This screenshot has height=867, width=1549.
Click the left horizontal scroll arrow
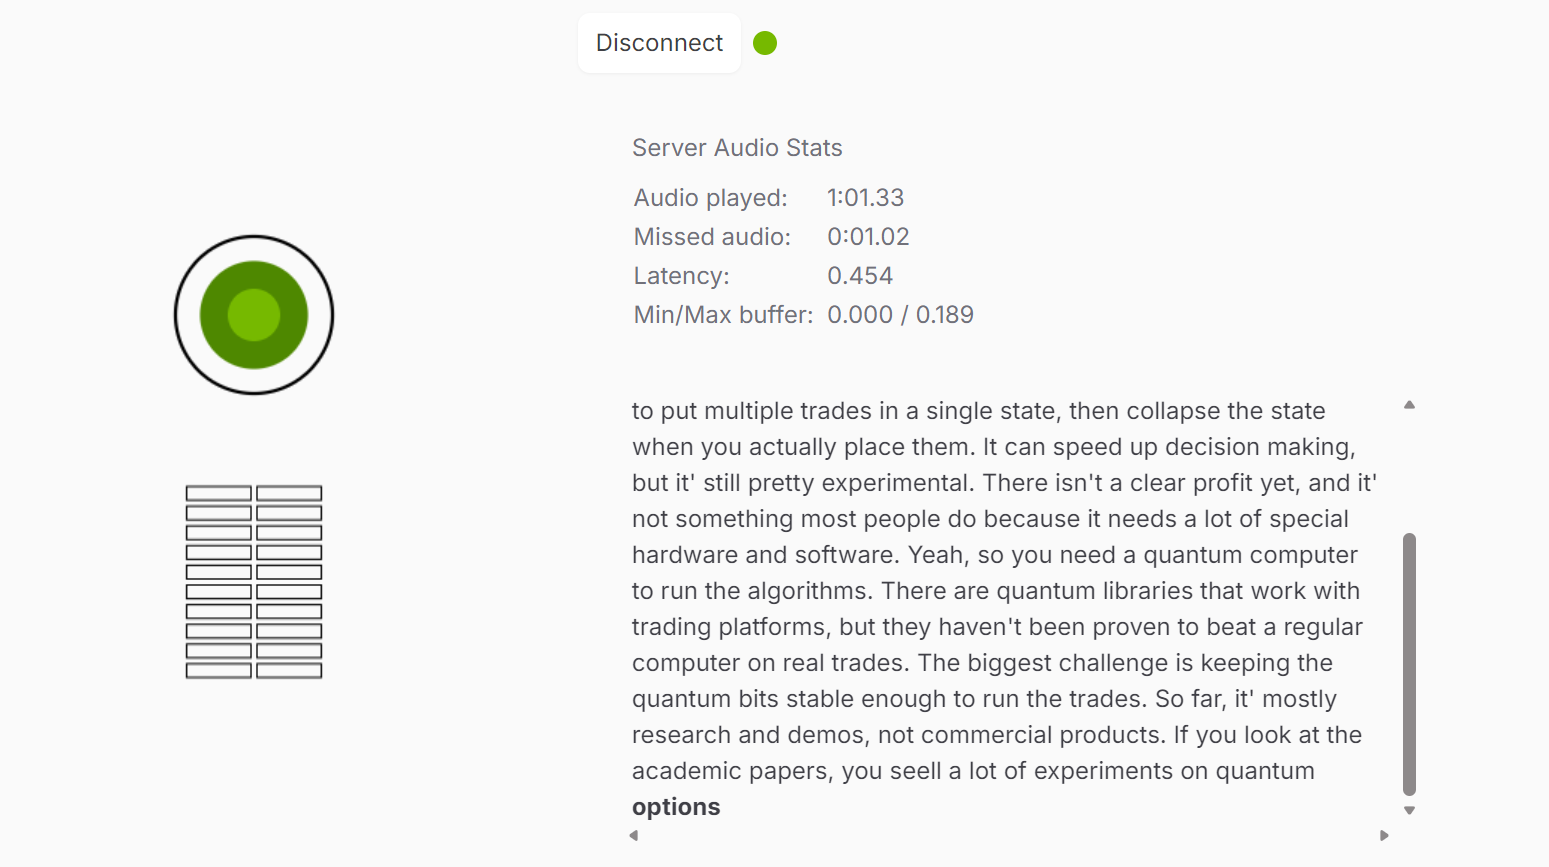[634, 835]
